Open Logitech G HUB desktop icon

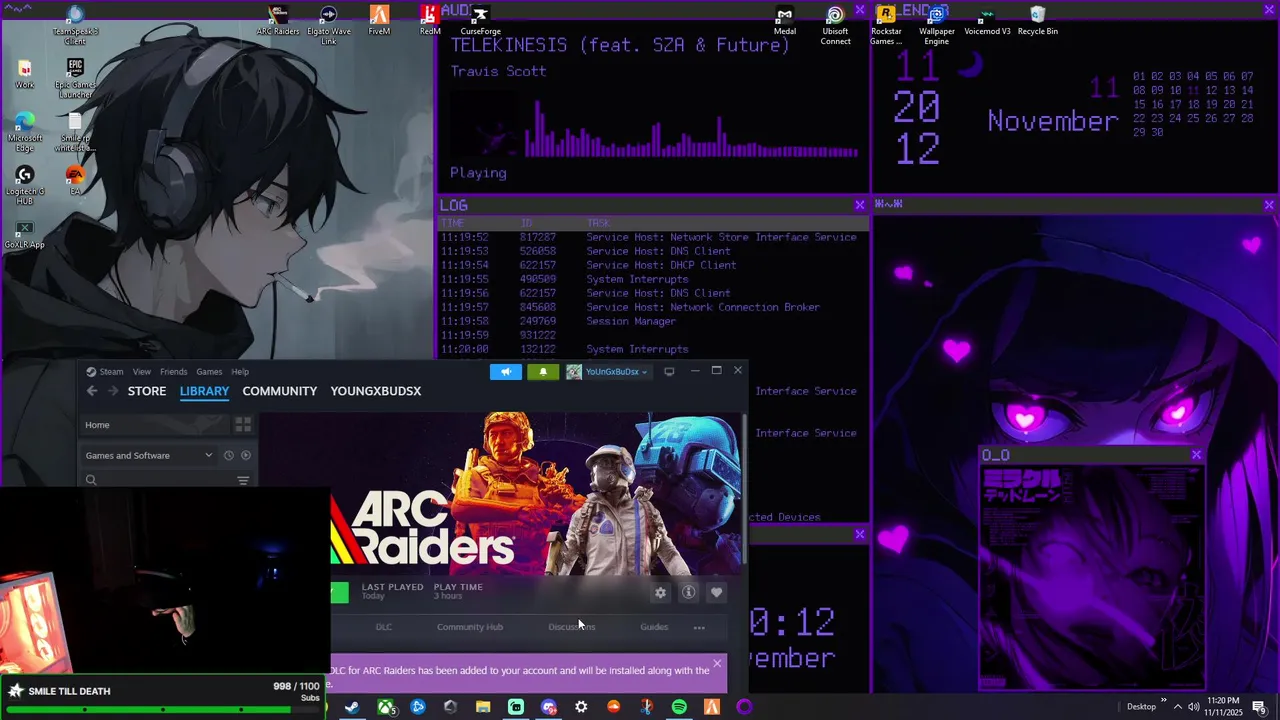click(x=25, y=186)
